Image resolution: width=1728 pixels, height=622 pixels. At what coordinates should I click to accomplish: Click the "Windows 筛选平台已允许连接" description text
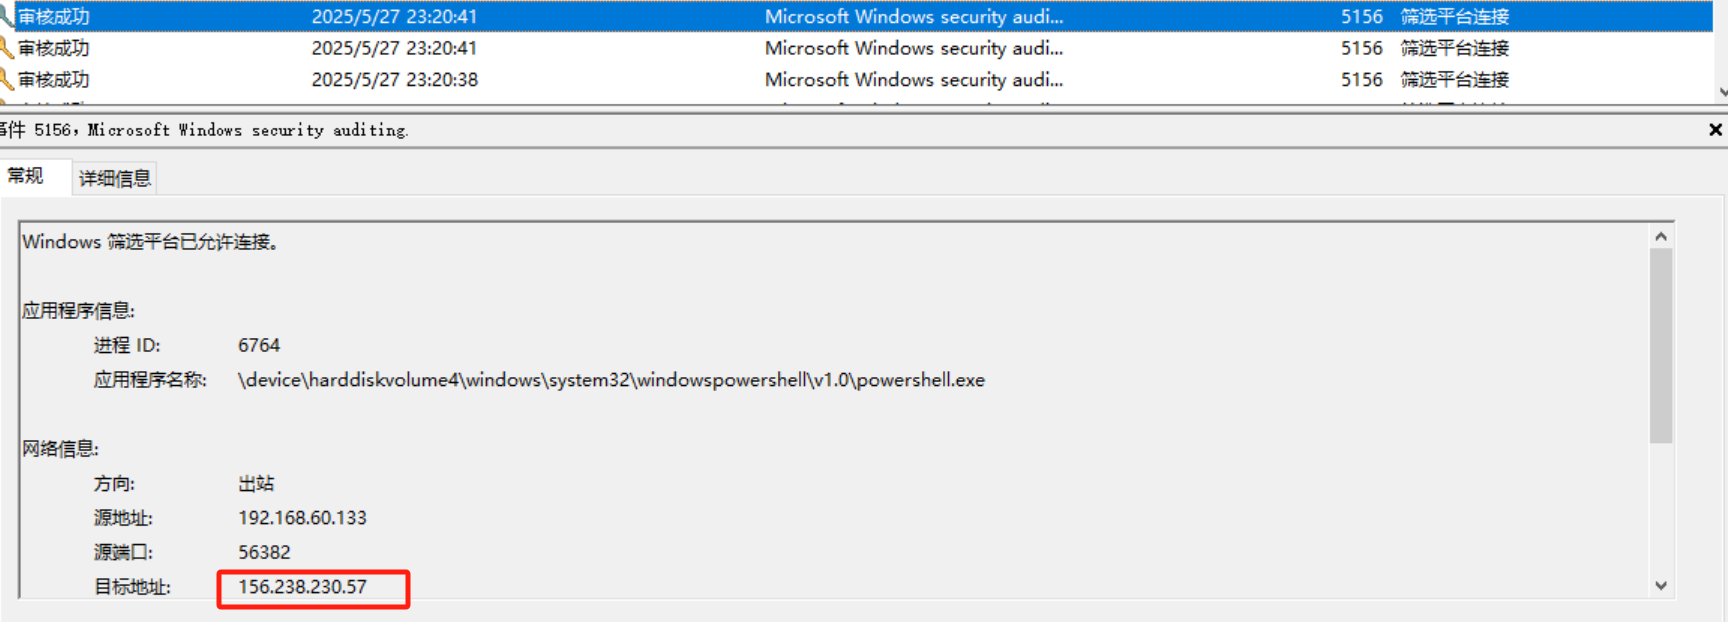point(150,242)
